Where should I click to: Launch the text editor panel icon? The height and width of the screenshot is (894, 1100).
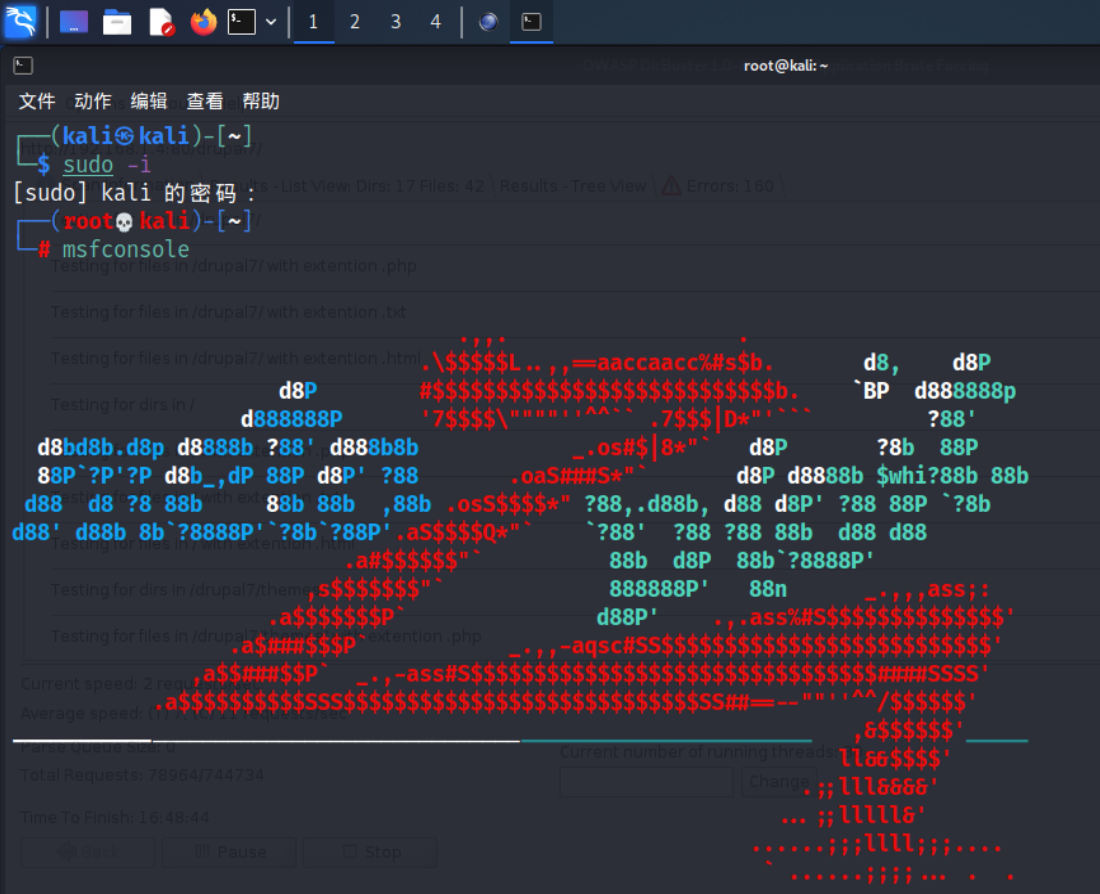pyautogui.click(x=161, y=22)
